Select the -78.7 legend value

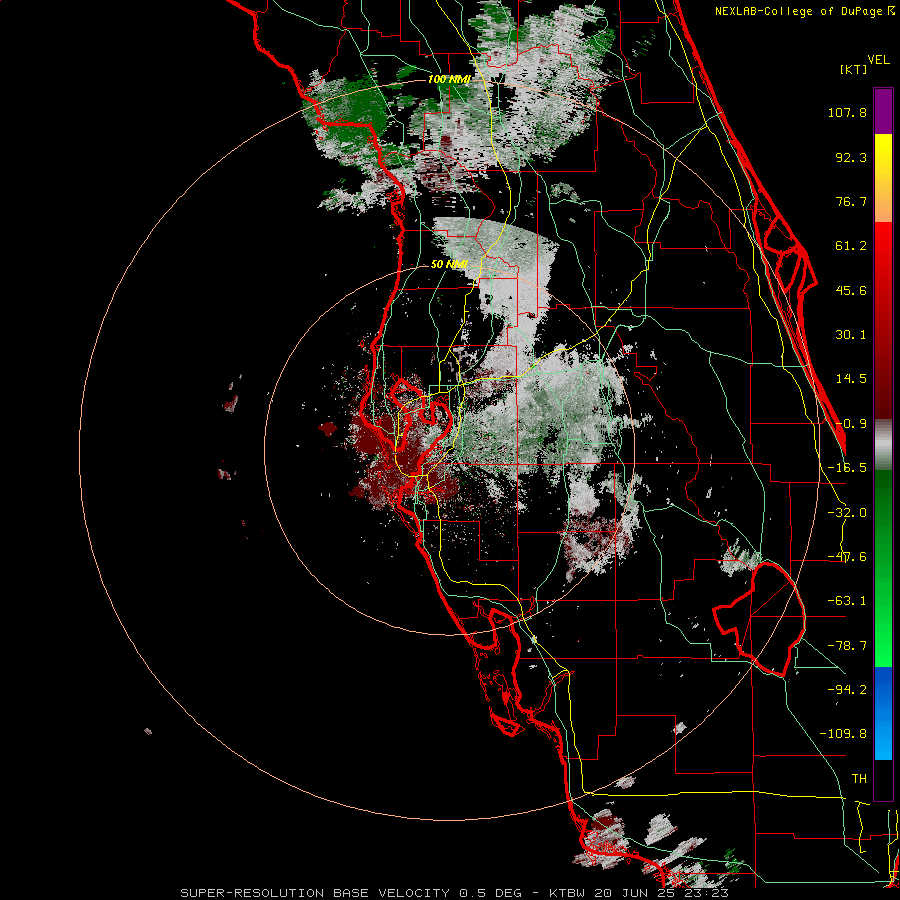(847, 646)
